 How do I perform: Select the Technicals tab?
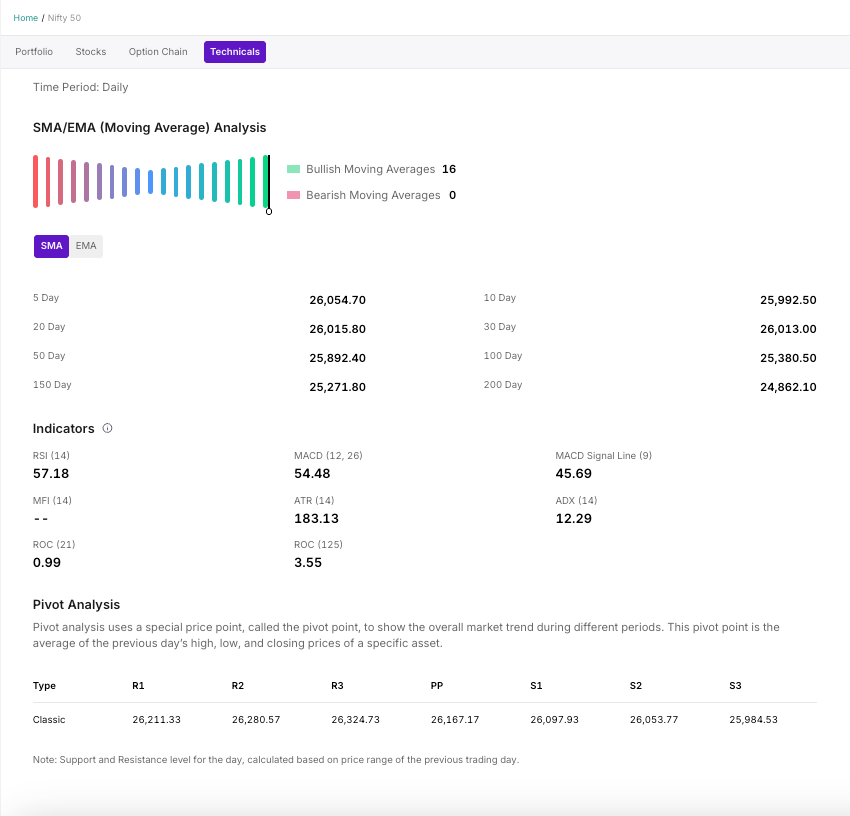(x=235, y=52)
